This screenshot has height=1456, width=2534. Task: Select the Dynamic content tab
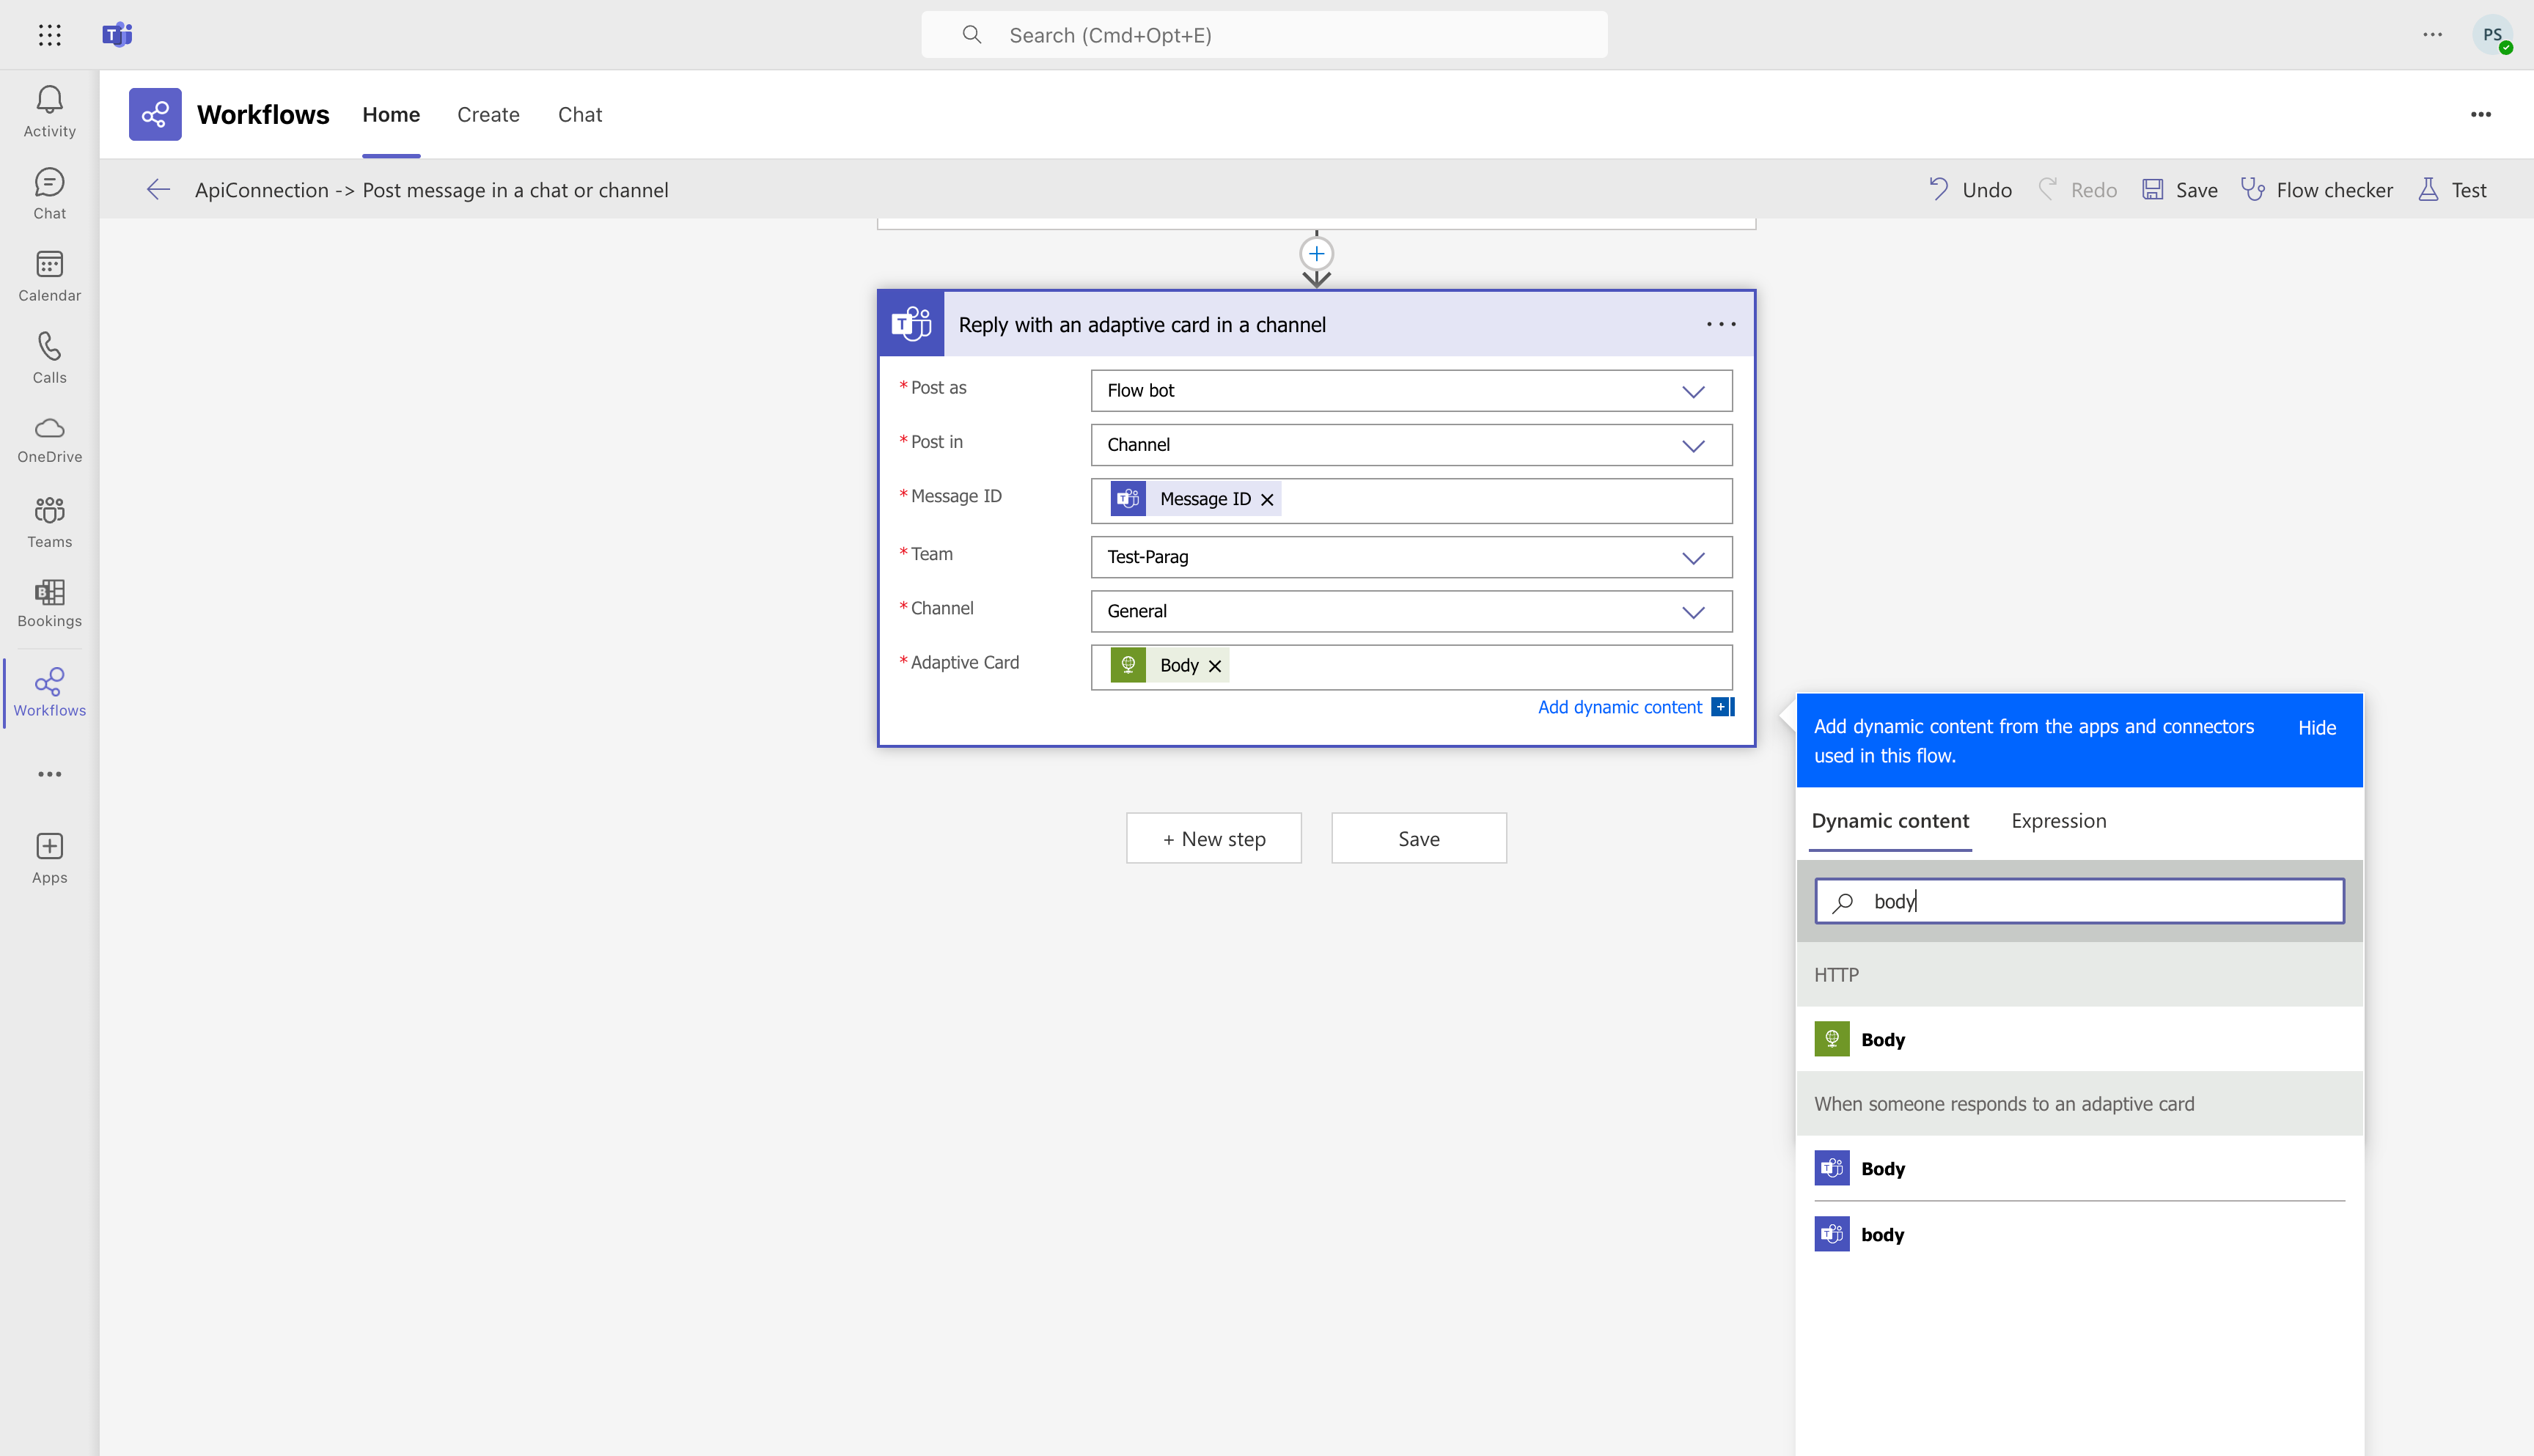coord(1890,821)
